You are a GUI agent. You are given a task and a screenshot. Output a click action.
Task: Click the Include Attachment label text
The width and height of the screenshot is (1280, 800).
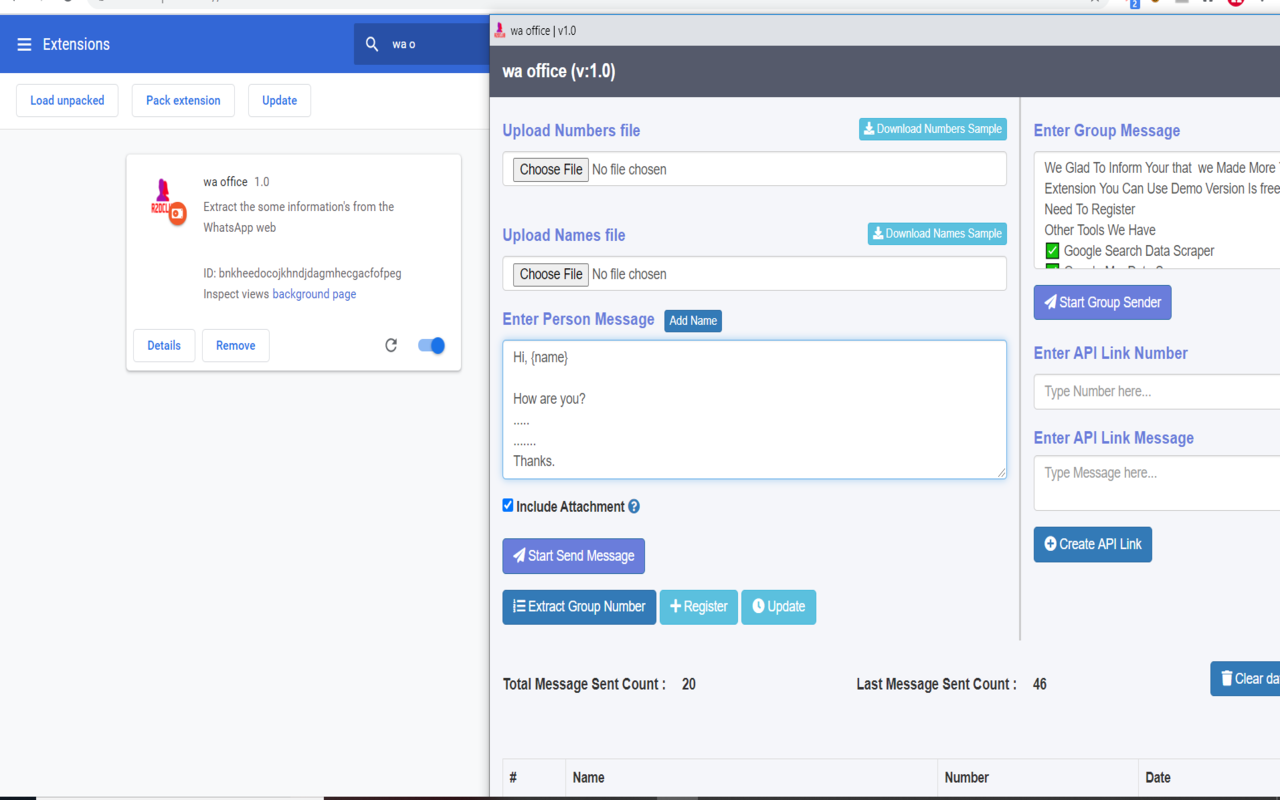pos(570,507)
